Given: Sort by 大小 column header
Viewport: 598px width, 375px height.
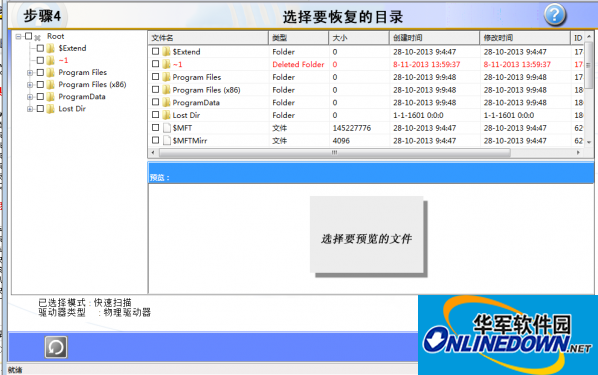Looking at the screenshot, I should (359, 38).
